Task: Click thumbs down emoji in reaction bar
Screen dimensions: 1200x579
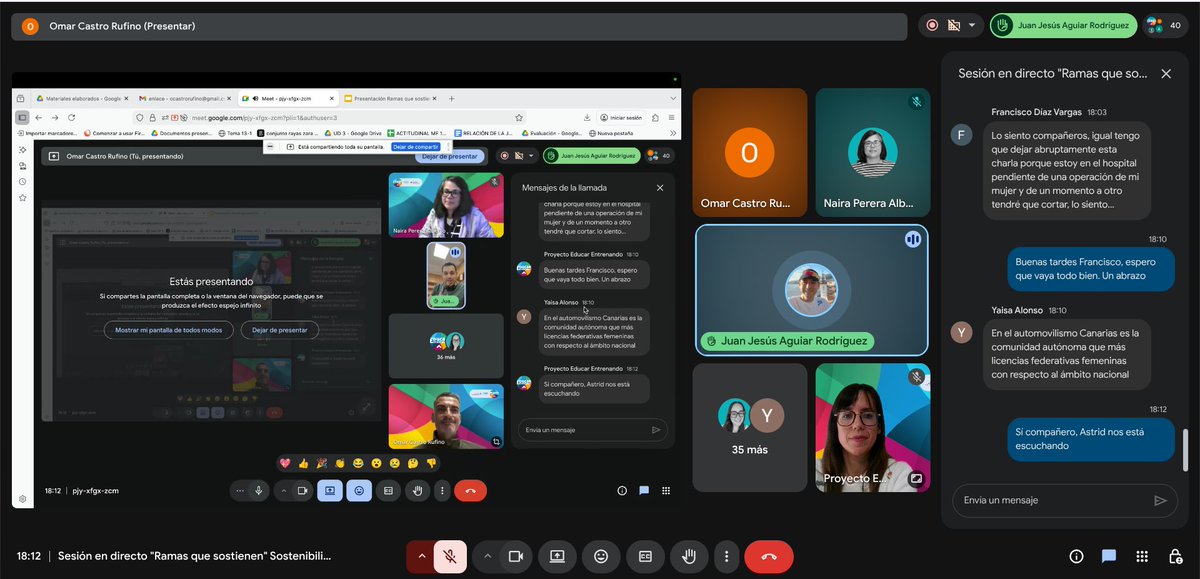Action: coord(431,463)
